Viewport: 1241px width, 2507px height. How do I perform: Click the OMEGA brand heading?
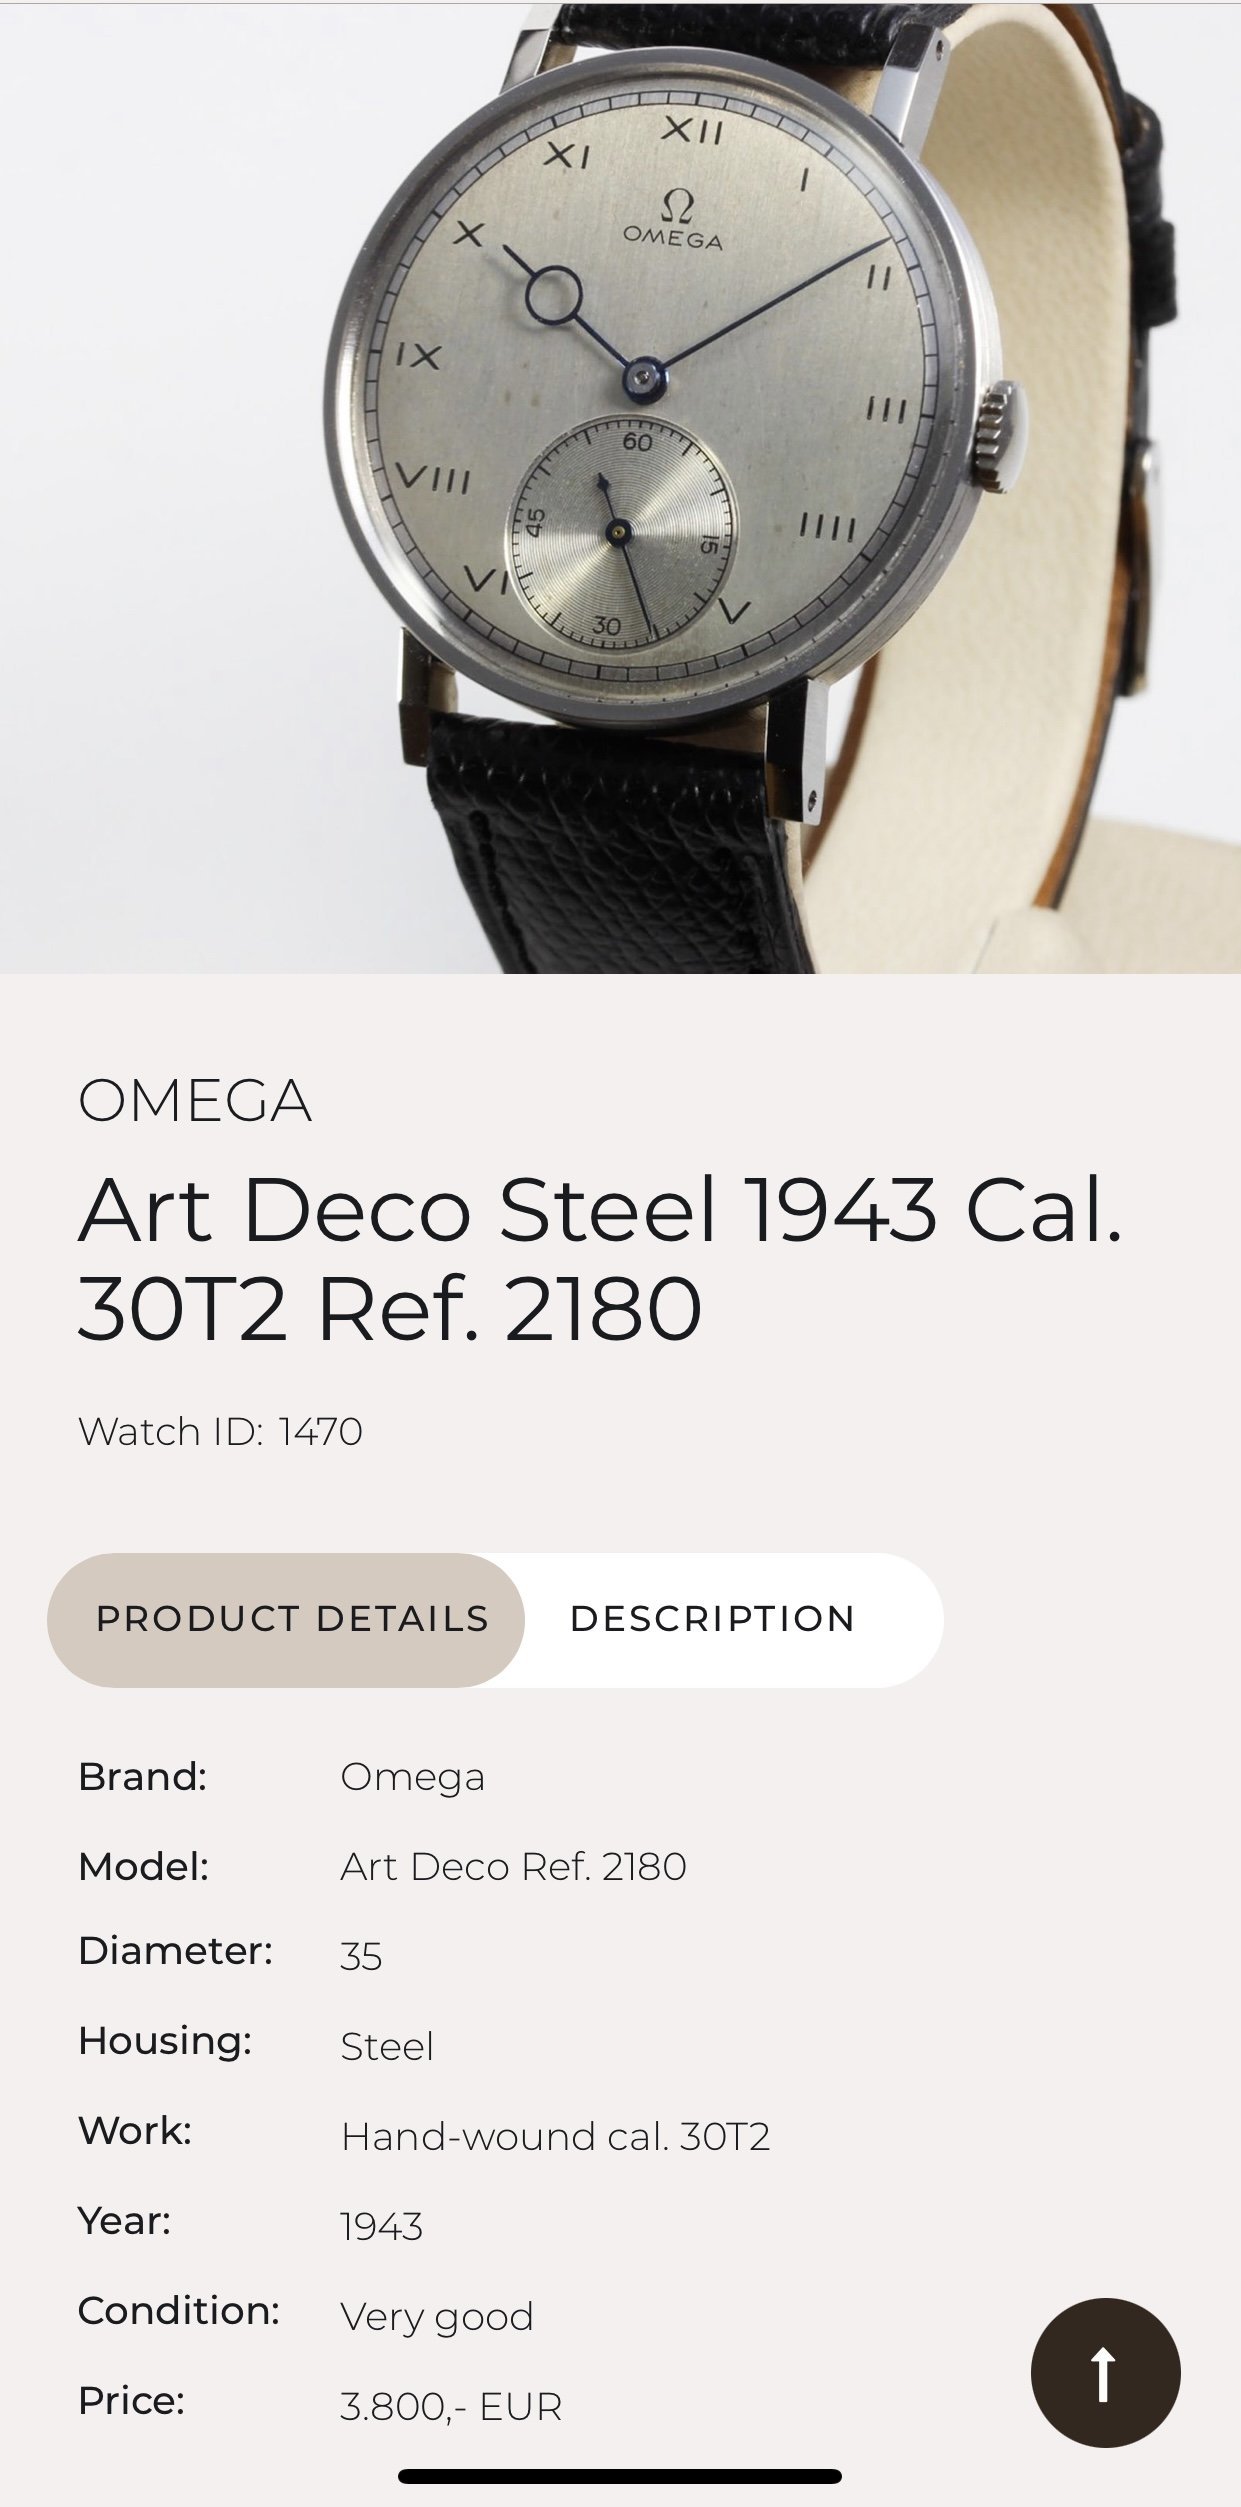[x=195, y=1101]
